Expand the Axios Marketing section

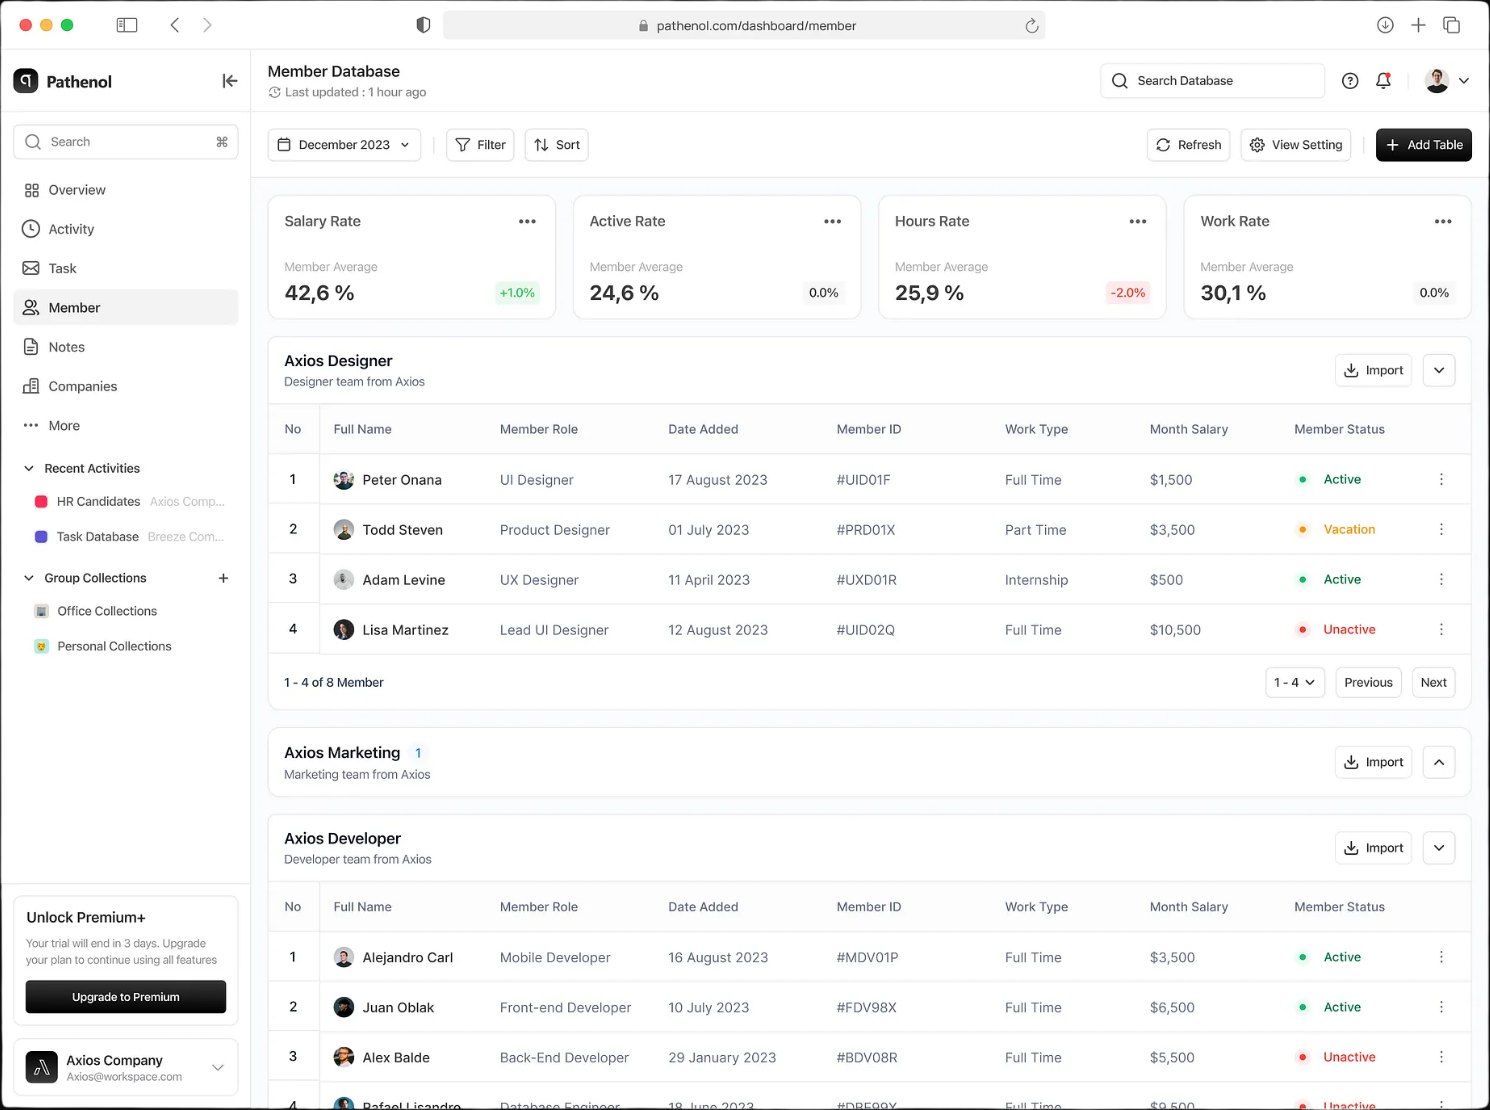click(x=1438, y=762)
